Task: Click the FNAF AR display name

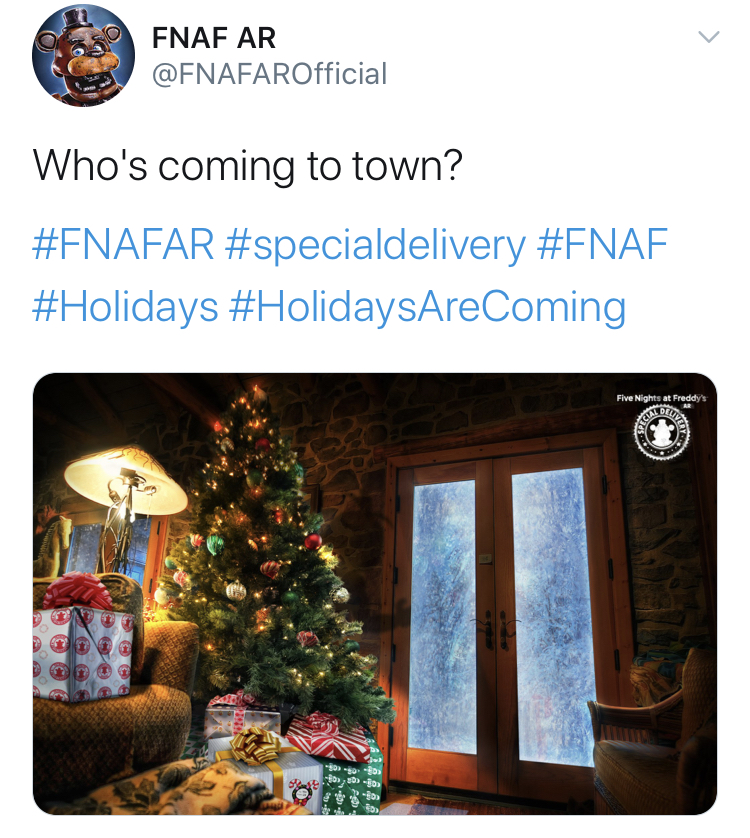Action: (x=213, y=38)
